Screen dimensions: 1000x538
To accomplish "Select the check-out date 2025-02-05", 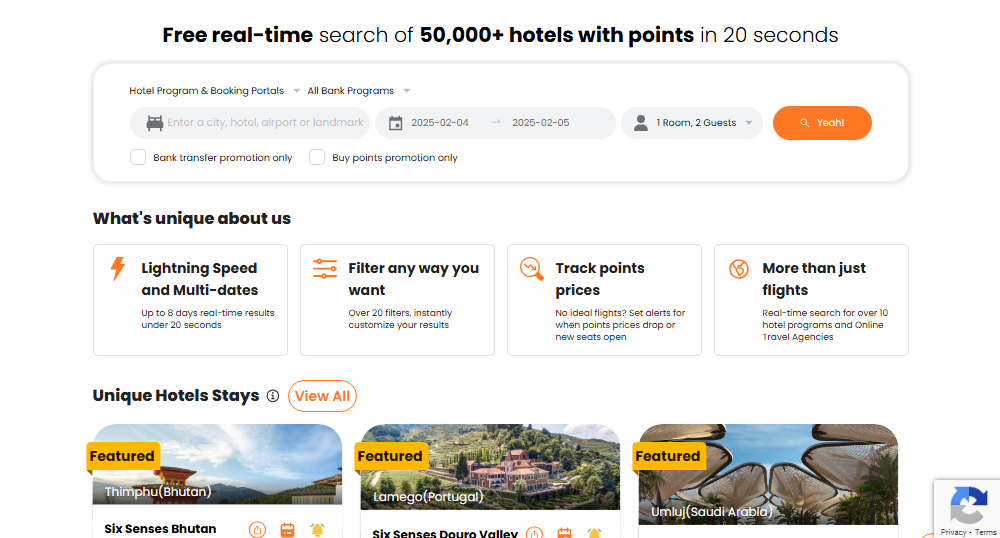I will (x=540, y=123).
